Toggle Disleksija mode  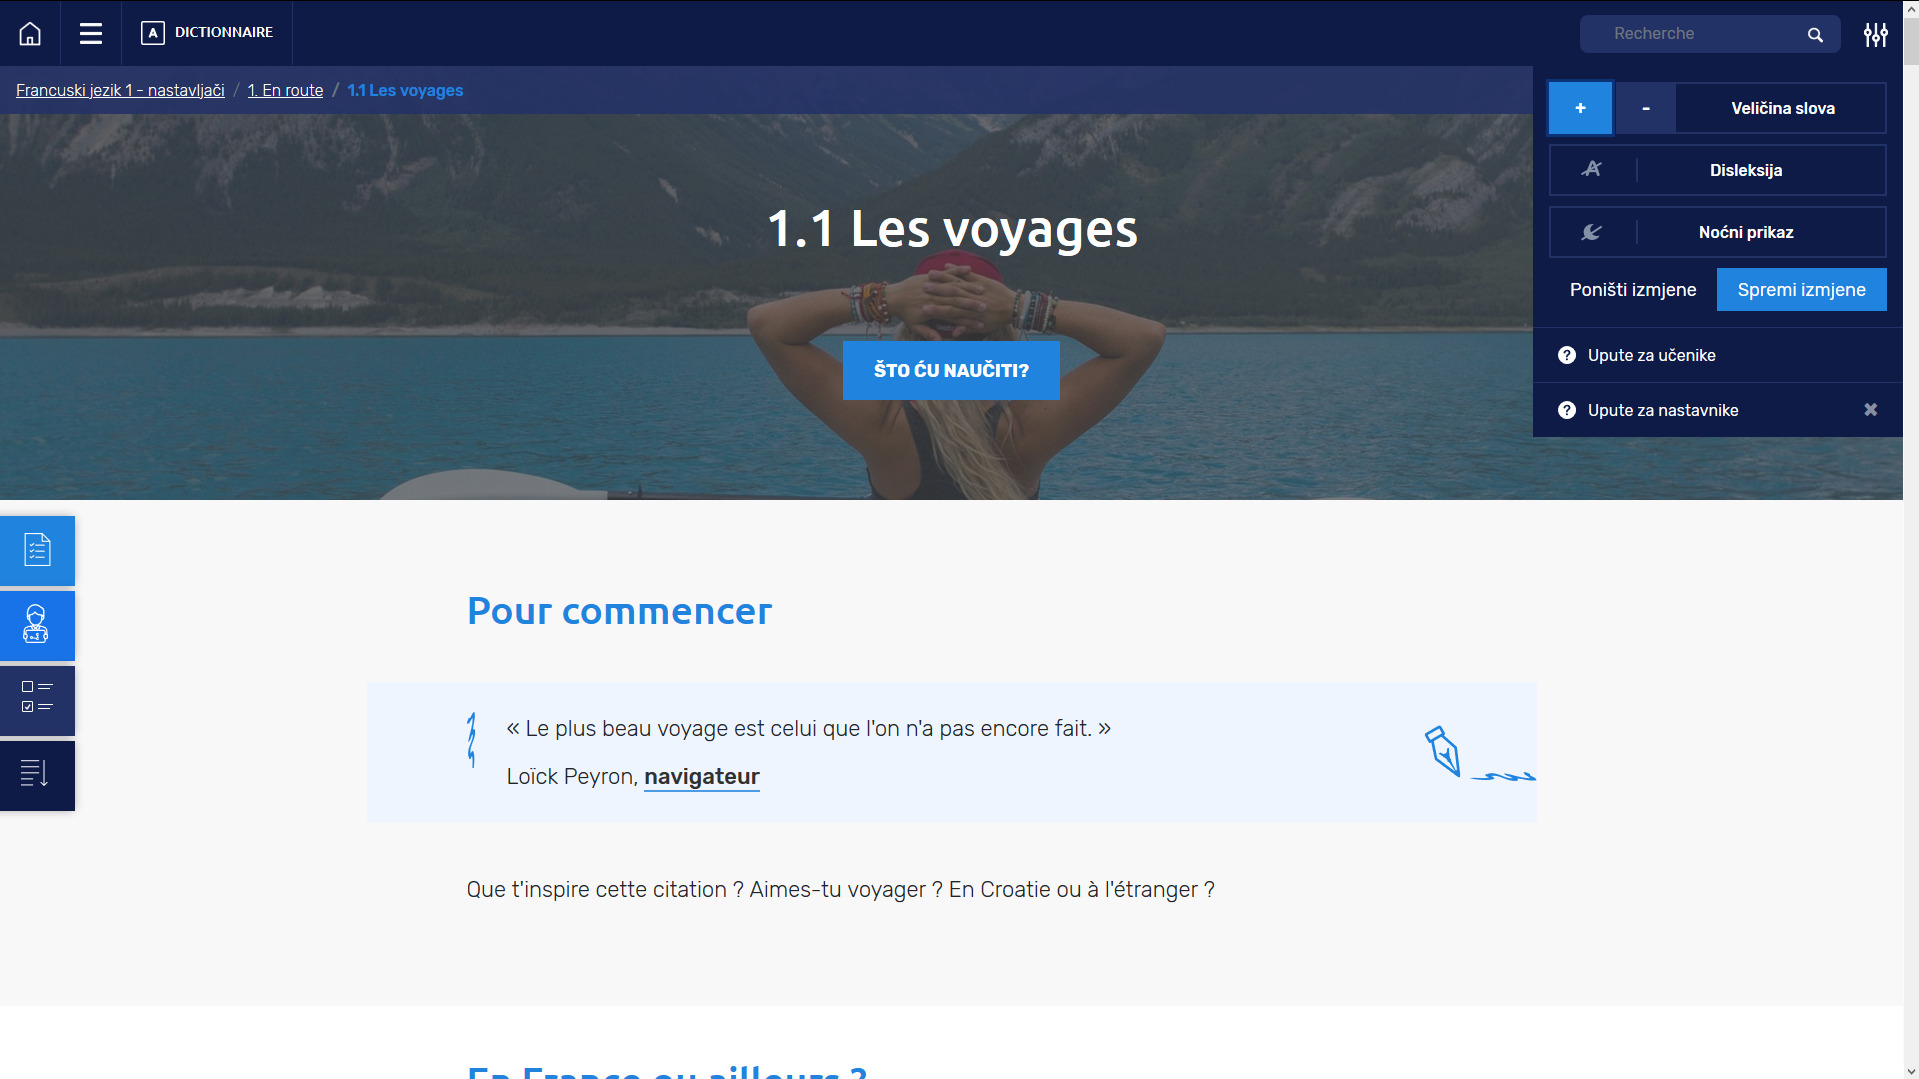click(x=1717, y=170)
